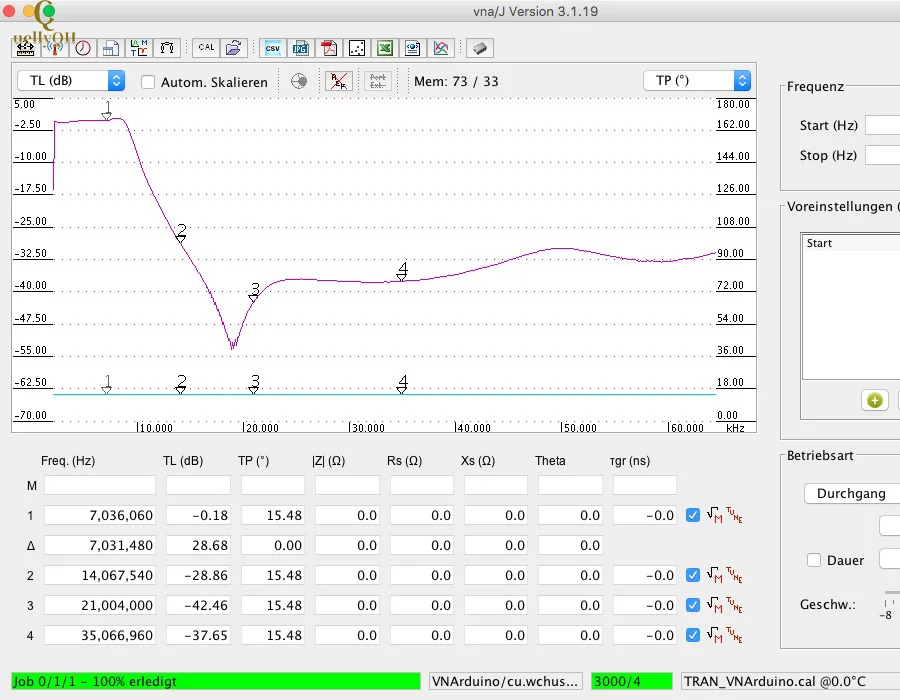Click the dotted scatter export icon

point(357,48)
